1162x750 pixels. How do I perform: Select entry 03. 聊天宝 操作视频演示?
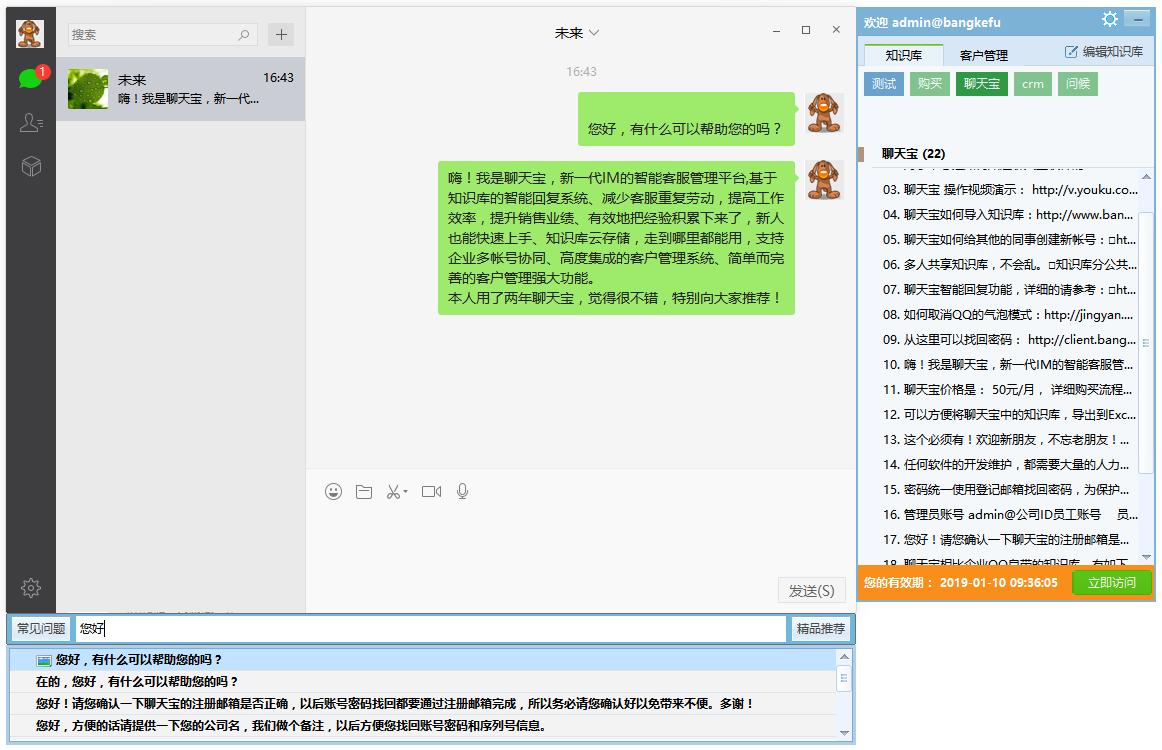pos(1009,190)
